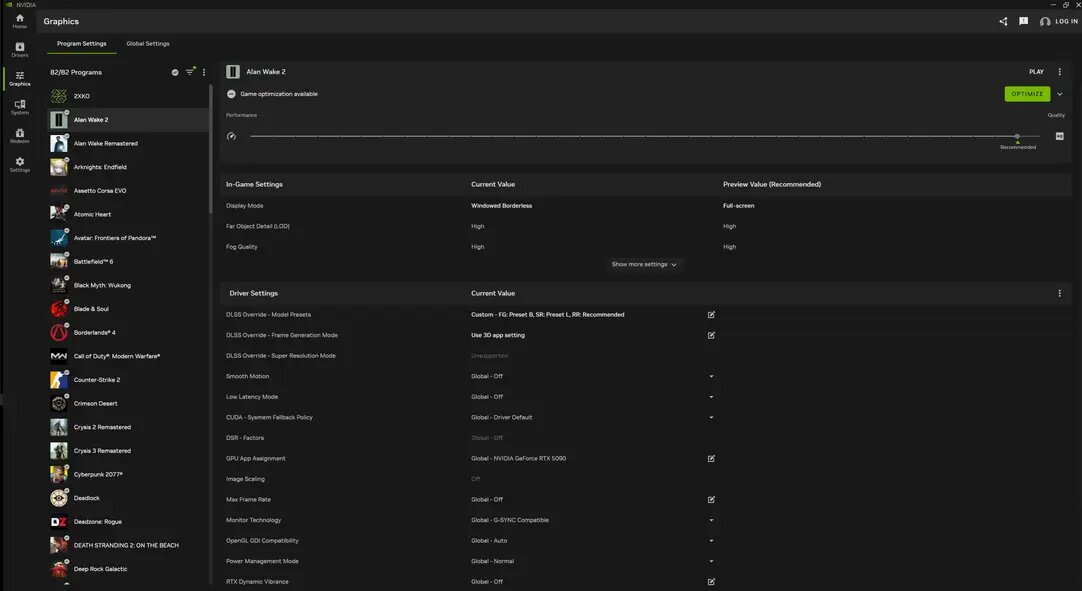Expand the Smooth Motion dropdown
This screenshot has width=1082, height=591.
pyautogui.click(x=711, y=376)
